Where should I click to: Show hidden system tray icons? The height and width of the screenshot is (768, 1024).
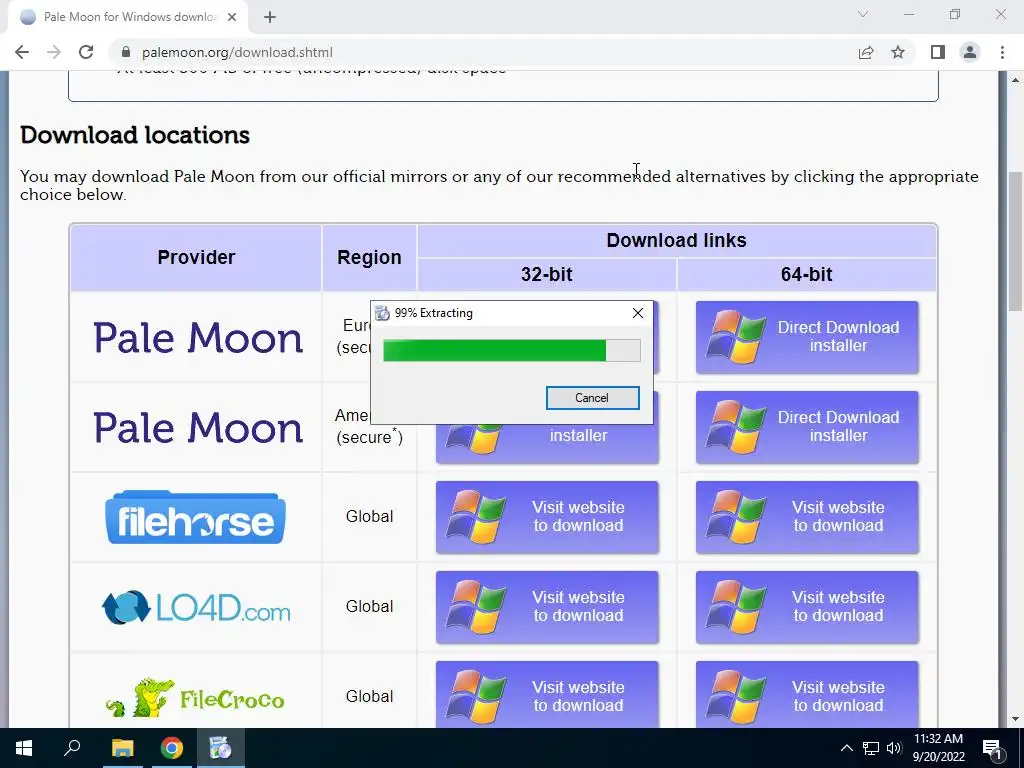pyautogui.click(x=846, y=748)
